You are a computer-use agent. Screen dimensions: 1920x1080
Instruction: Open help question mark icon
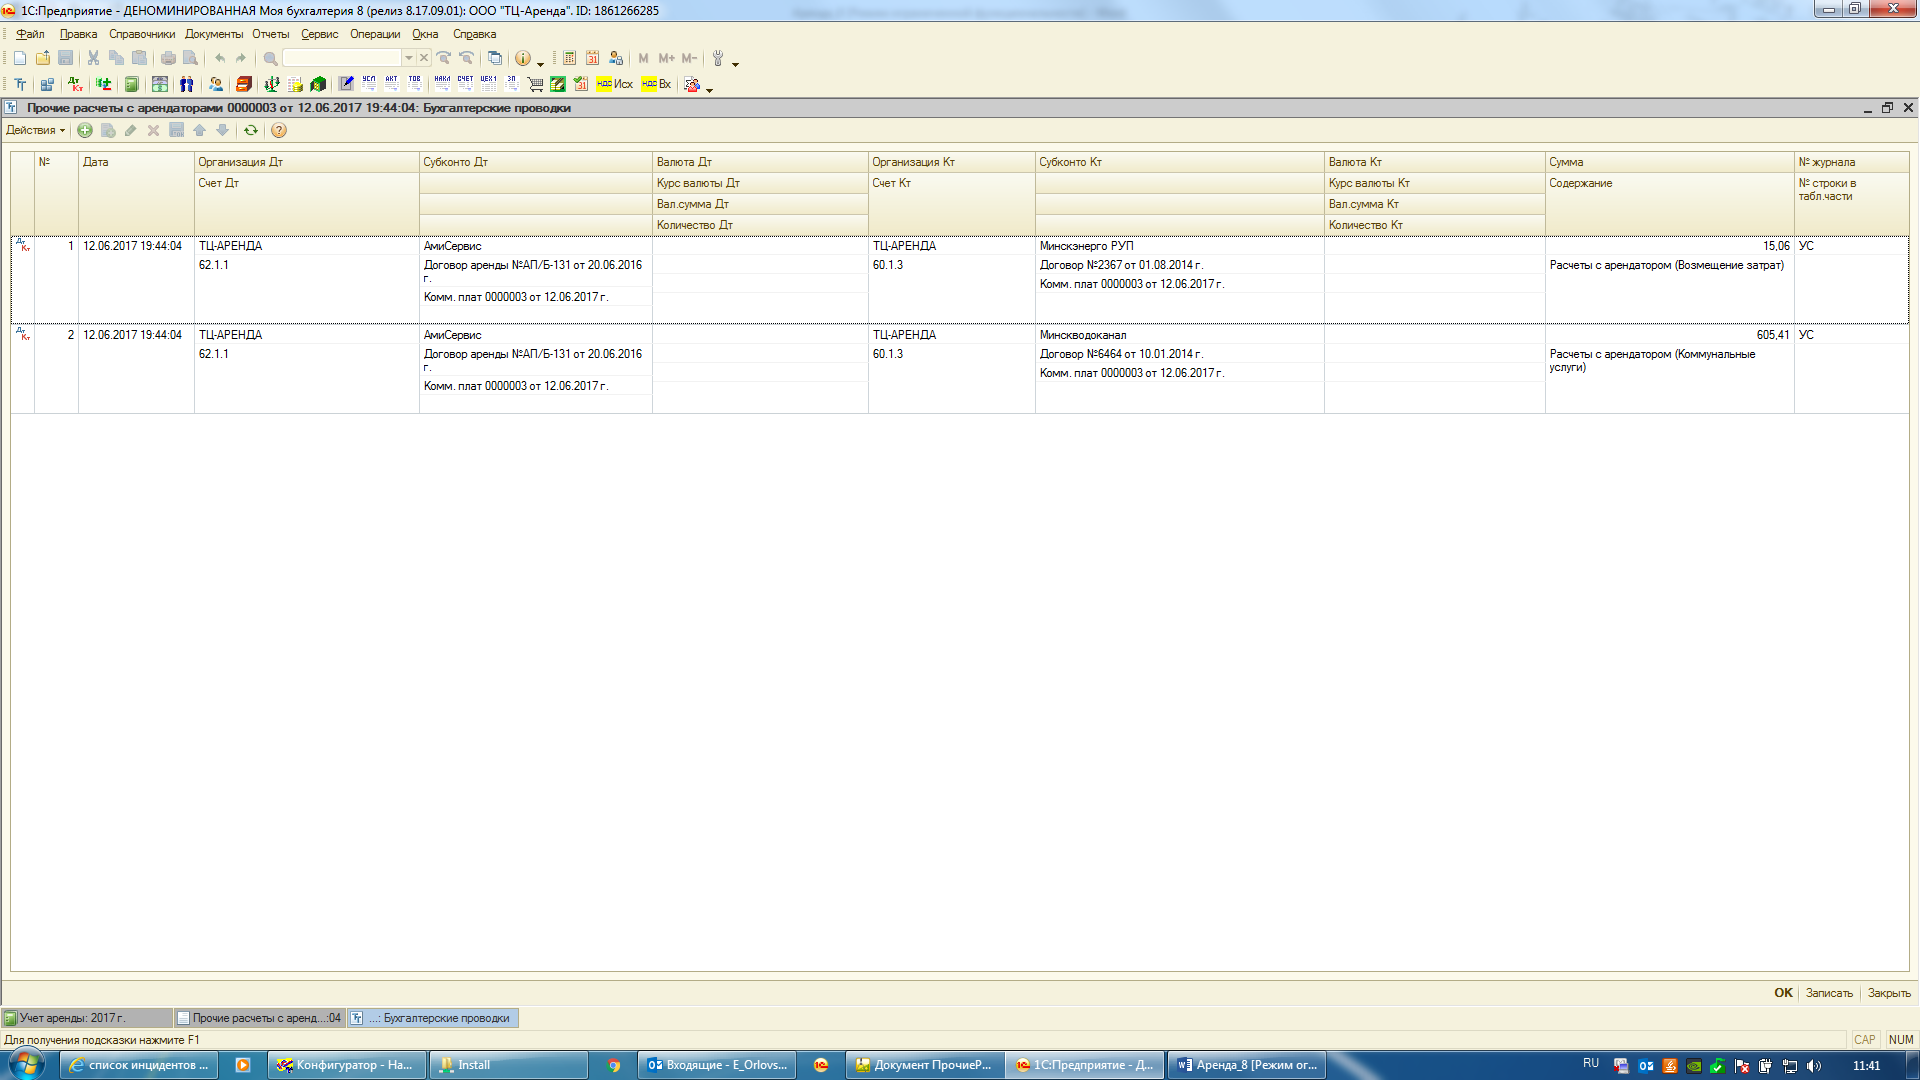coord(279,130)
